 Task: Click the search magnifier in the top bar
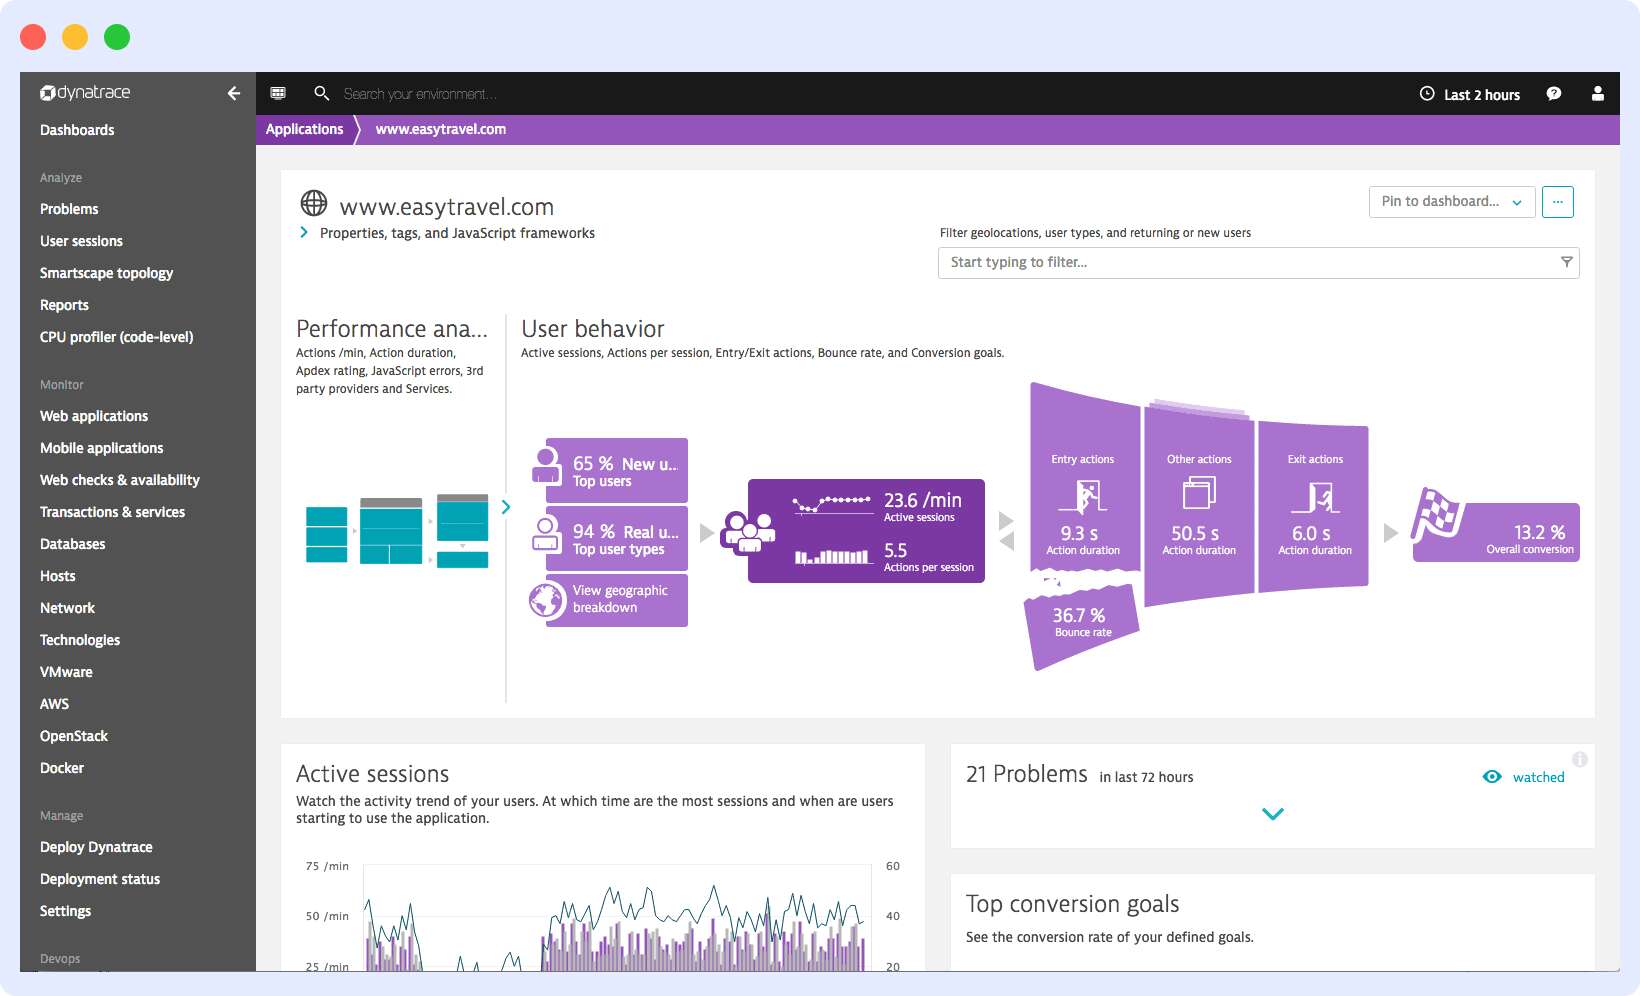pyautogui.click(x=321, y=93)
